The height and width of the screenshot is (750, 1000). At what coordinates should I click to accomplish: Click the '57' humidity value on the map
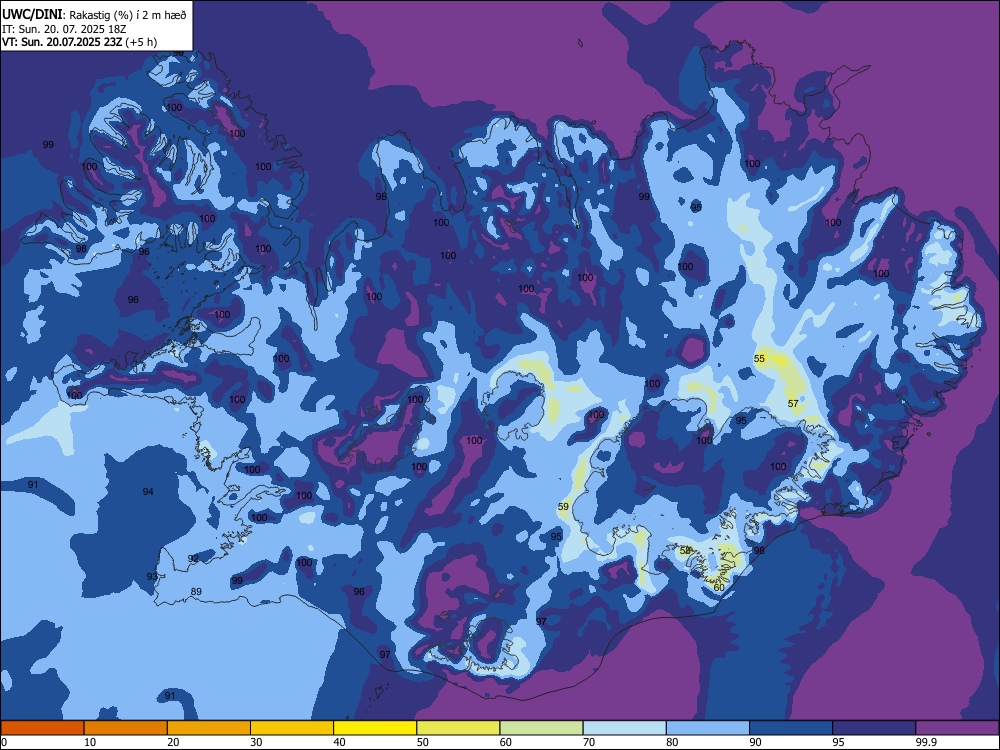point(793,403)
